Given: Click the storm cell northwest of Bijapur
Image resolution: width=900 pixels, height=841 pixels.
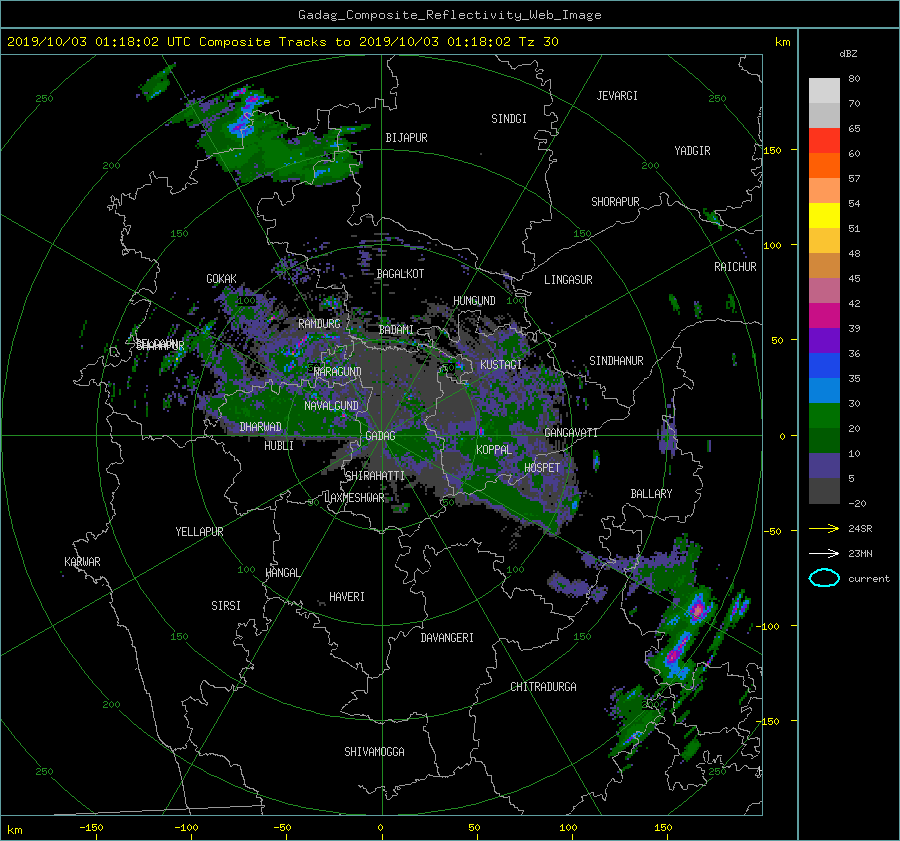Looking at the screenshot, I should [246, 115].
